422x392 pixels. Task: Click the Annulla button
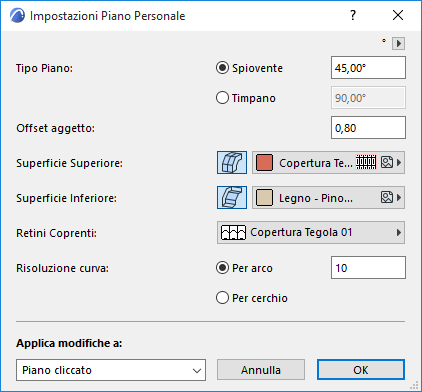261,370
